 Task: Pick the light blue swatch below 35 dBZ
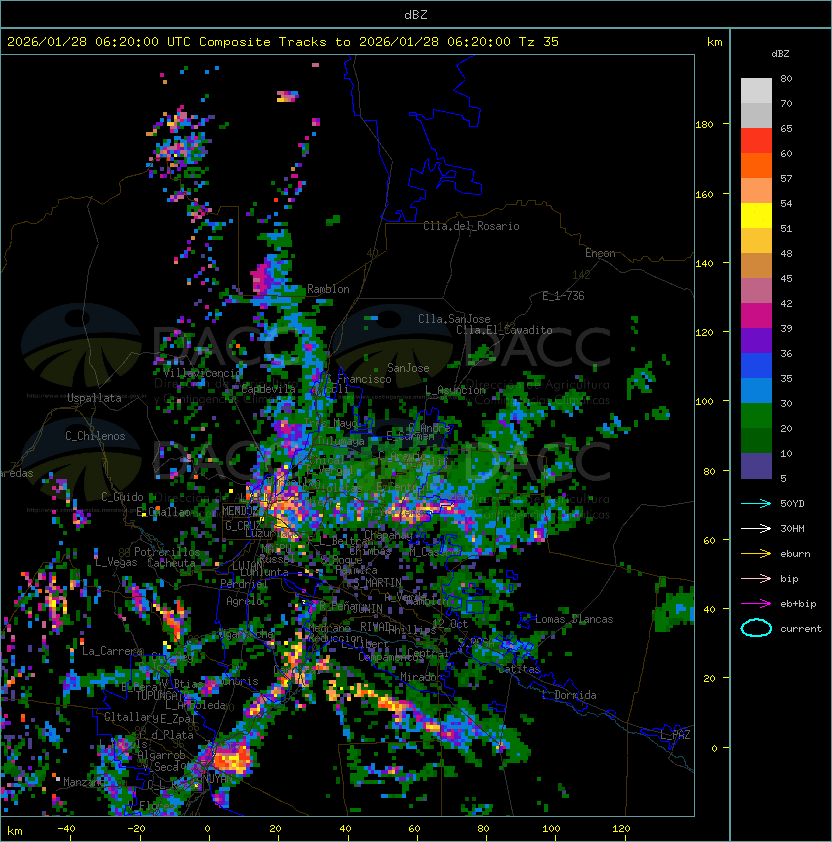[x=756, y=390]
